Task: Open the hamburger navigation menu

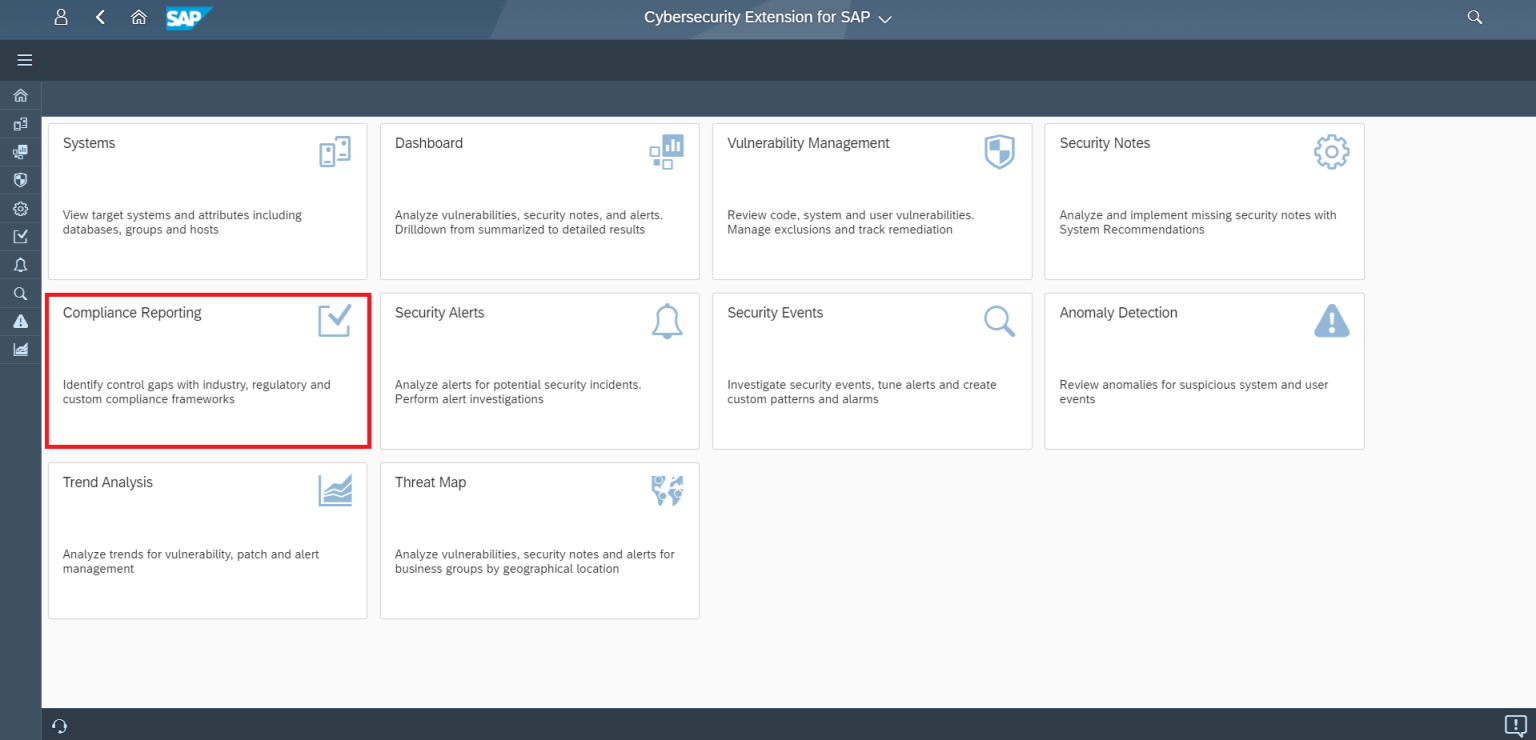Action: (24, 60)
